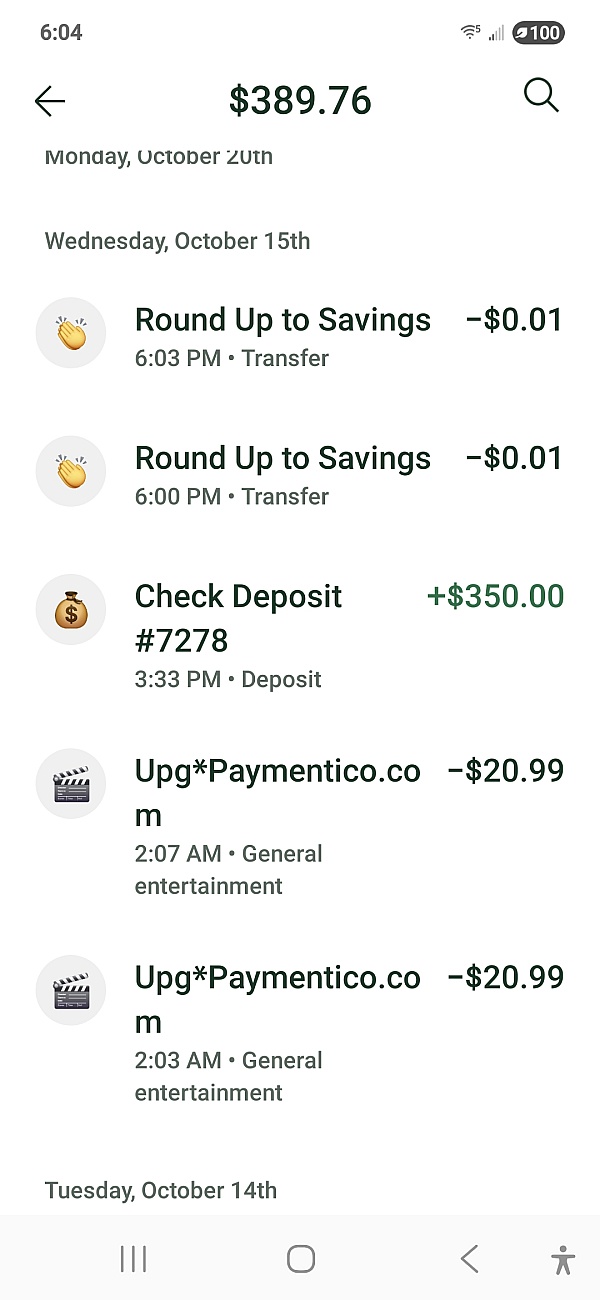Open Check Deposit #7278 transaction
Viewport: 600px width, 1300px height.
click(x=238, y=617)
